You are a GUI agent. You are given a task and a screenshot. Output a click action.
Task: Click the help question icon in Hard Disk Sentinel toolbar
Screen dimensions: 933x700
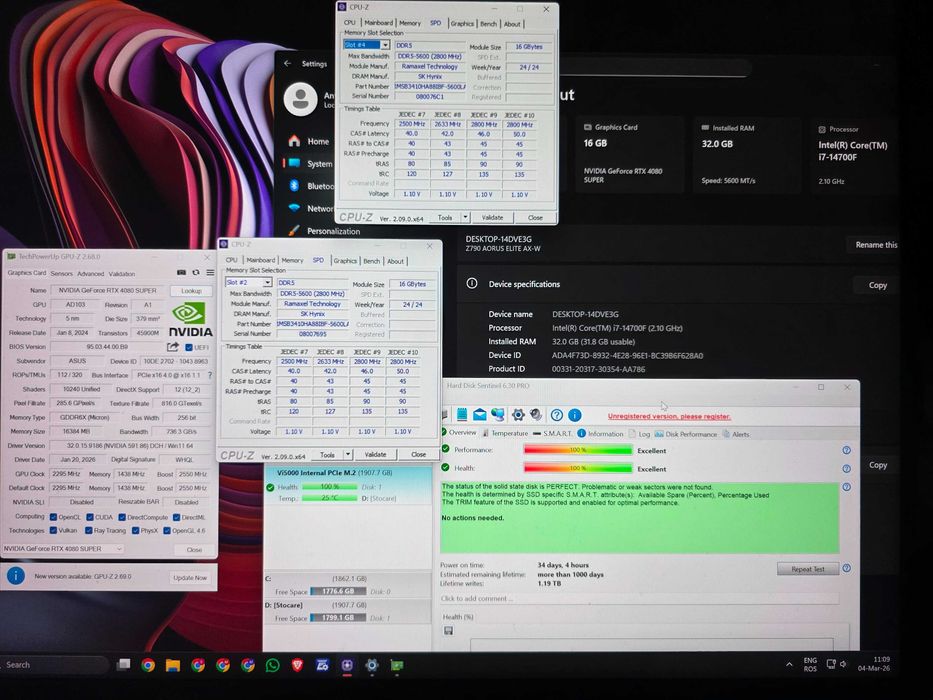(556, 415)
